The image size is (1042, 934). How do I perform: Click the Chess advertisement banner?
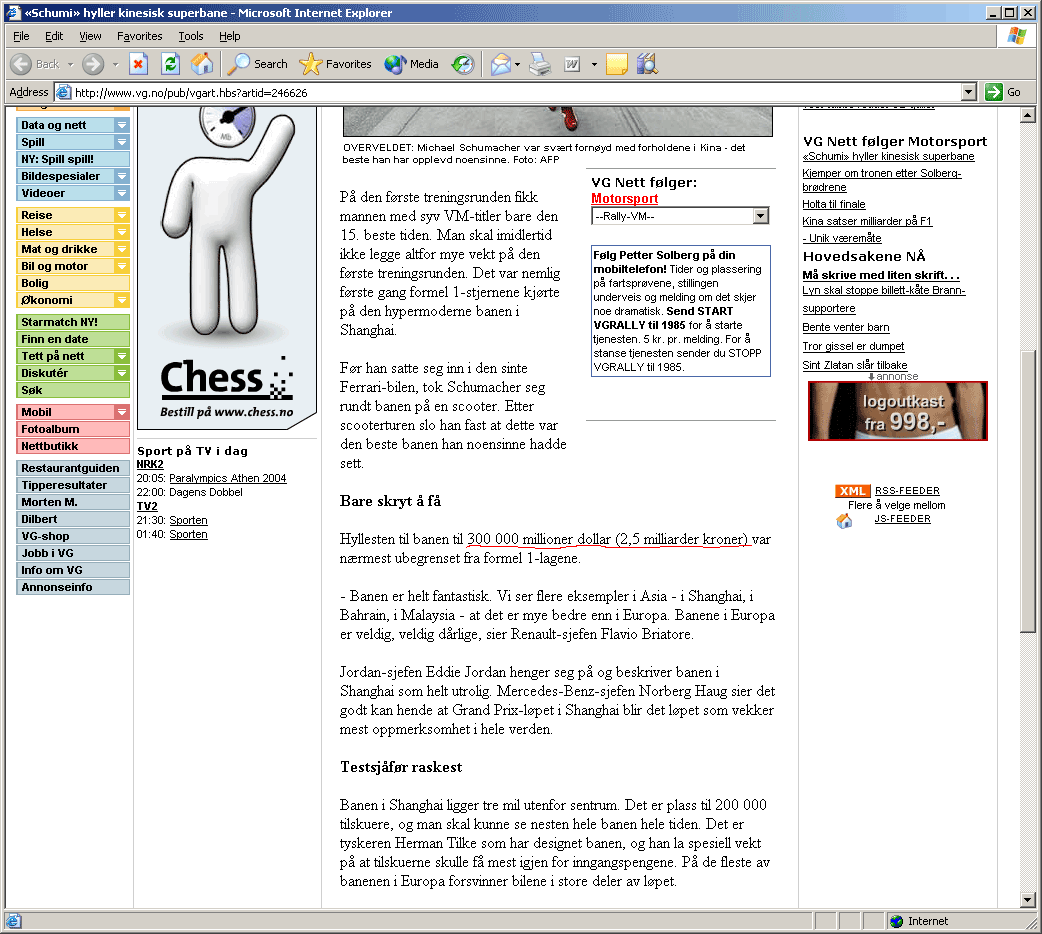pyautogui.click(x=227, y=268)
